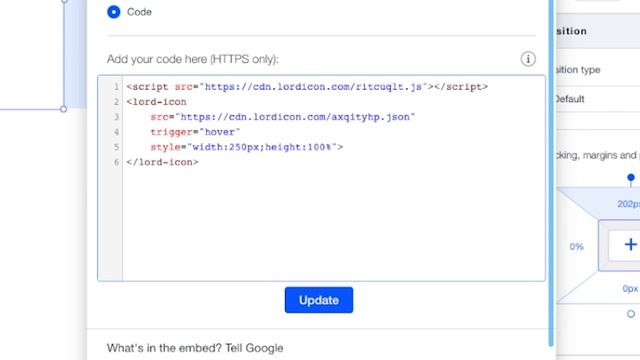The height and width of the screenshot is (360, 640).
Task: Click the 0% left margin value
Action: 576,247
